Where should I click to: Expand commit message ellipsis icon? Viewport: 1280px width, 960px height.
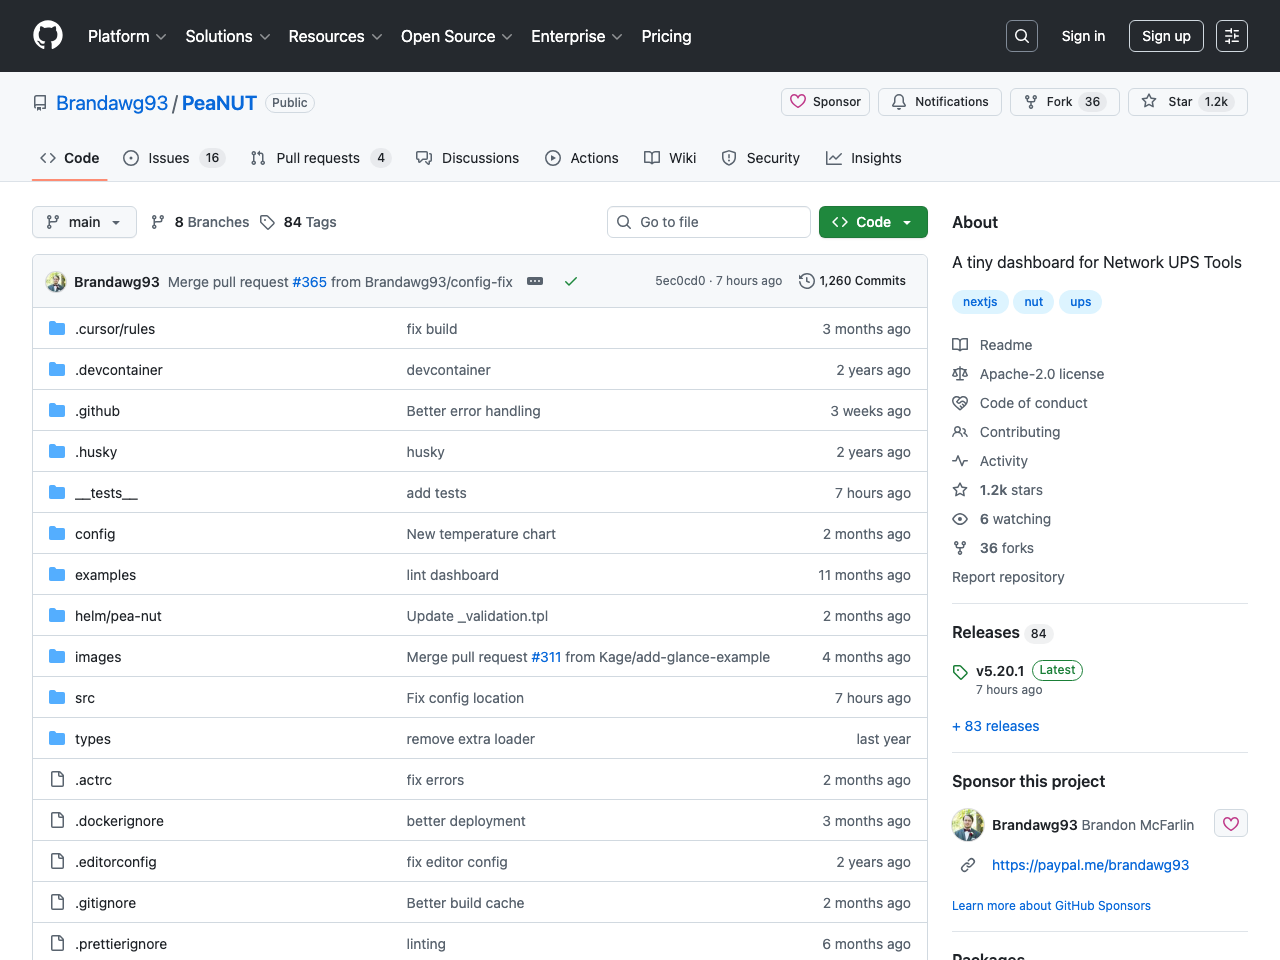[x=535, y=282]
